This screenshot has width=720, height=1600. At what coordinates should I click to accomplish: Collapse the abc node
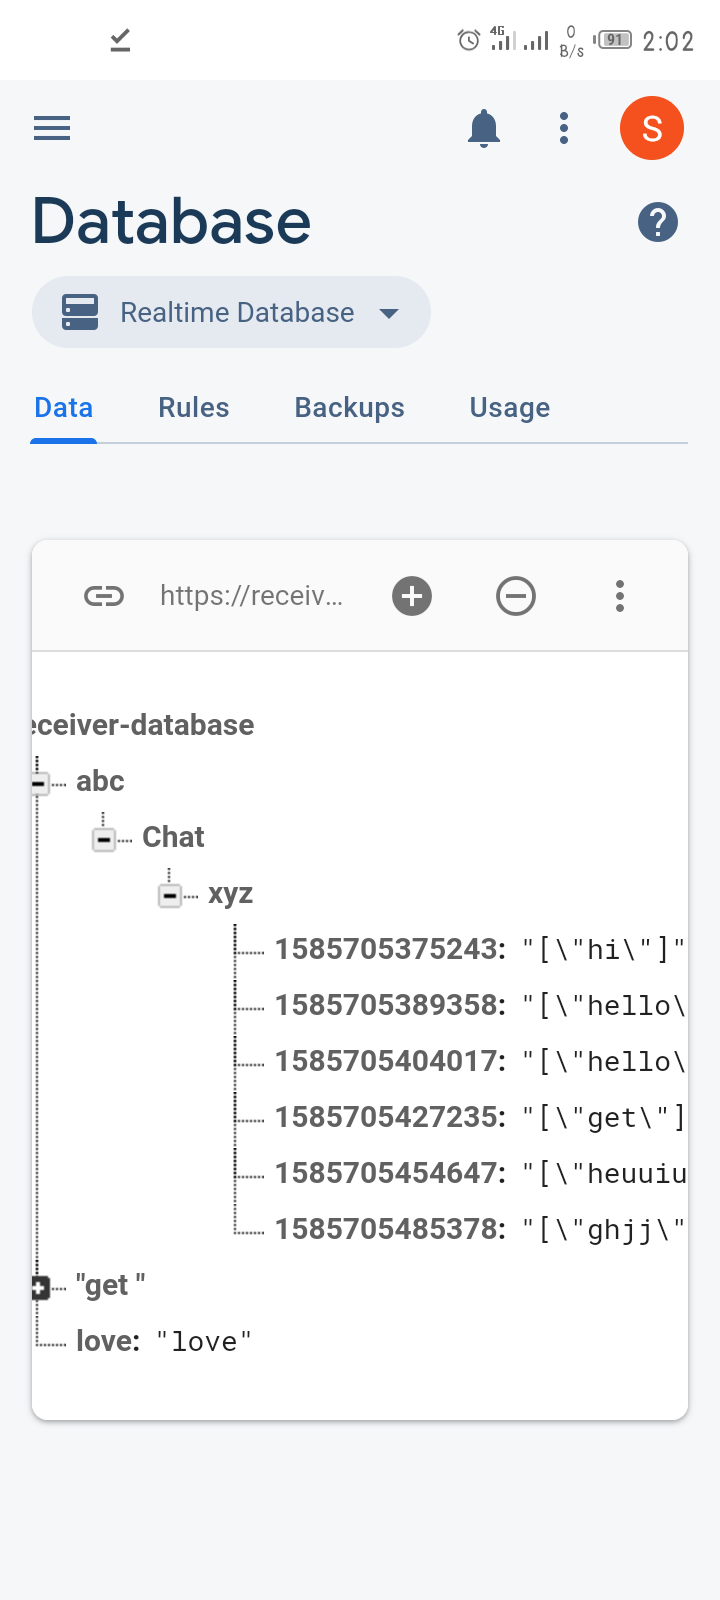click(39, 783)
